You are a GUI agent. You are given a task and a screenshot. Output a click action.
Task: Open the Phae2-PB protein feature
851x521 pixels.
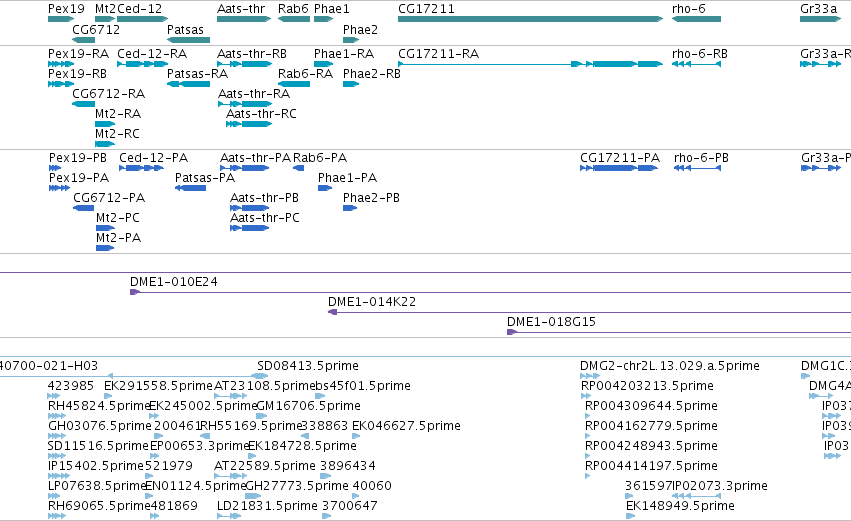pos(350,208)
